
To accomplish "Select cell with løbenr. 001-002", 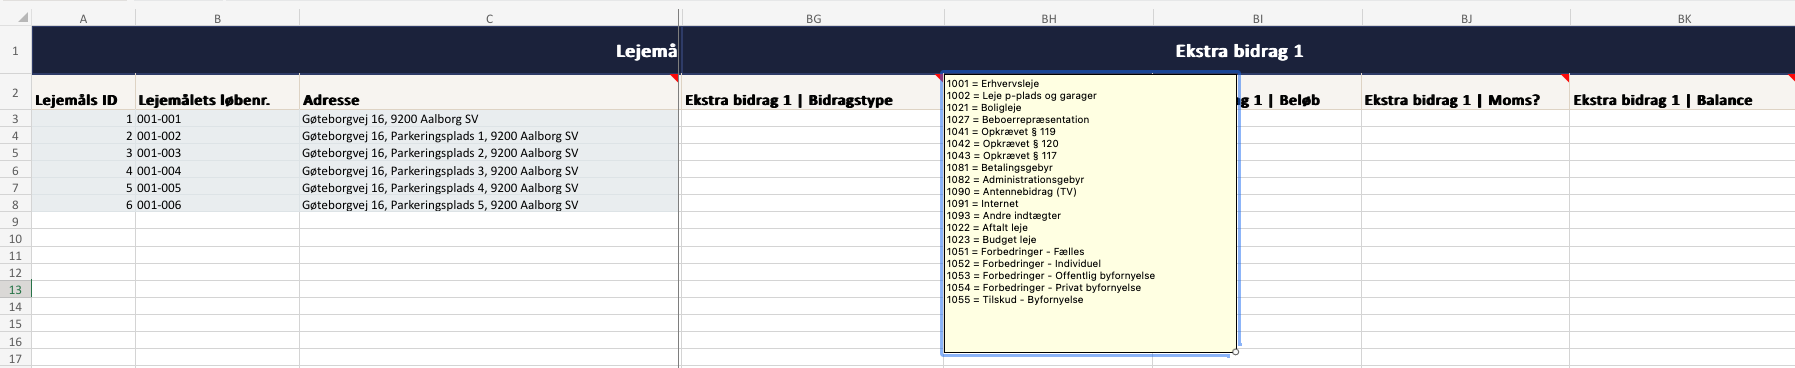I will click(217, 136).
